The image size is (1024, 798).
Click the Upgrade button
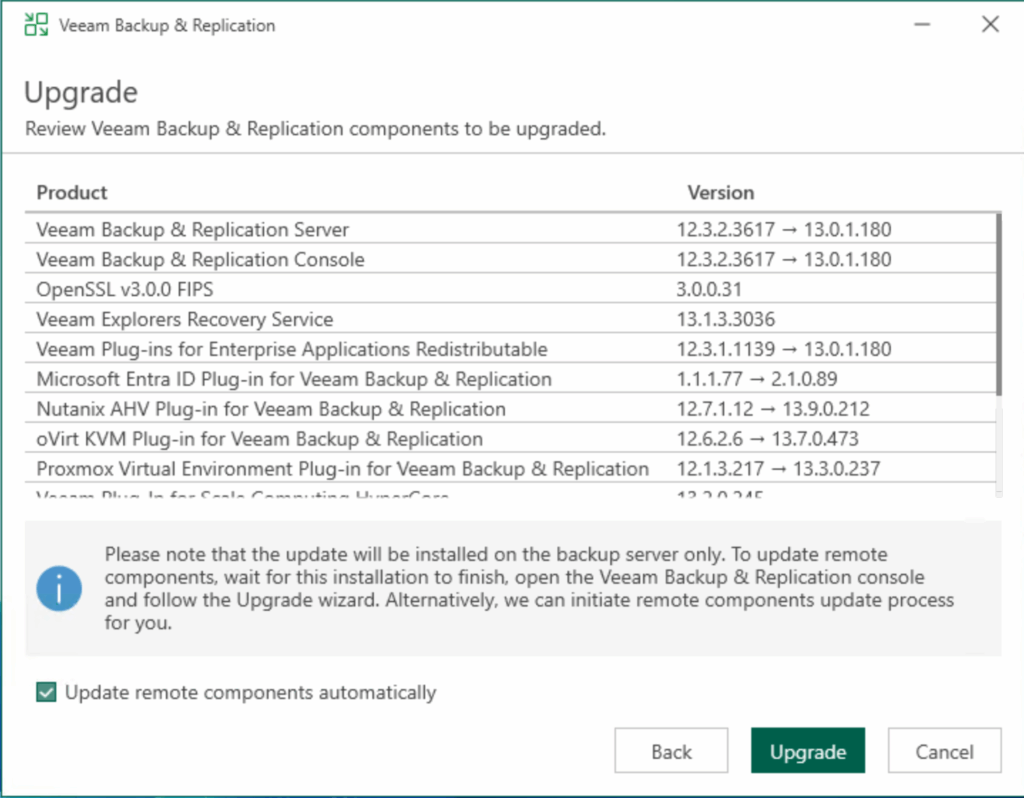tap(807, 752)
